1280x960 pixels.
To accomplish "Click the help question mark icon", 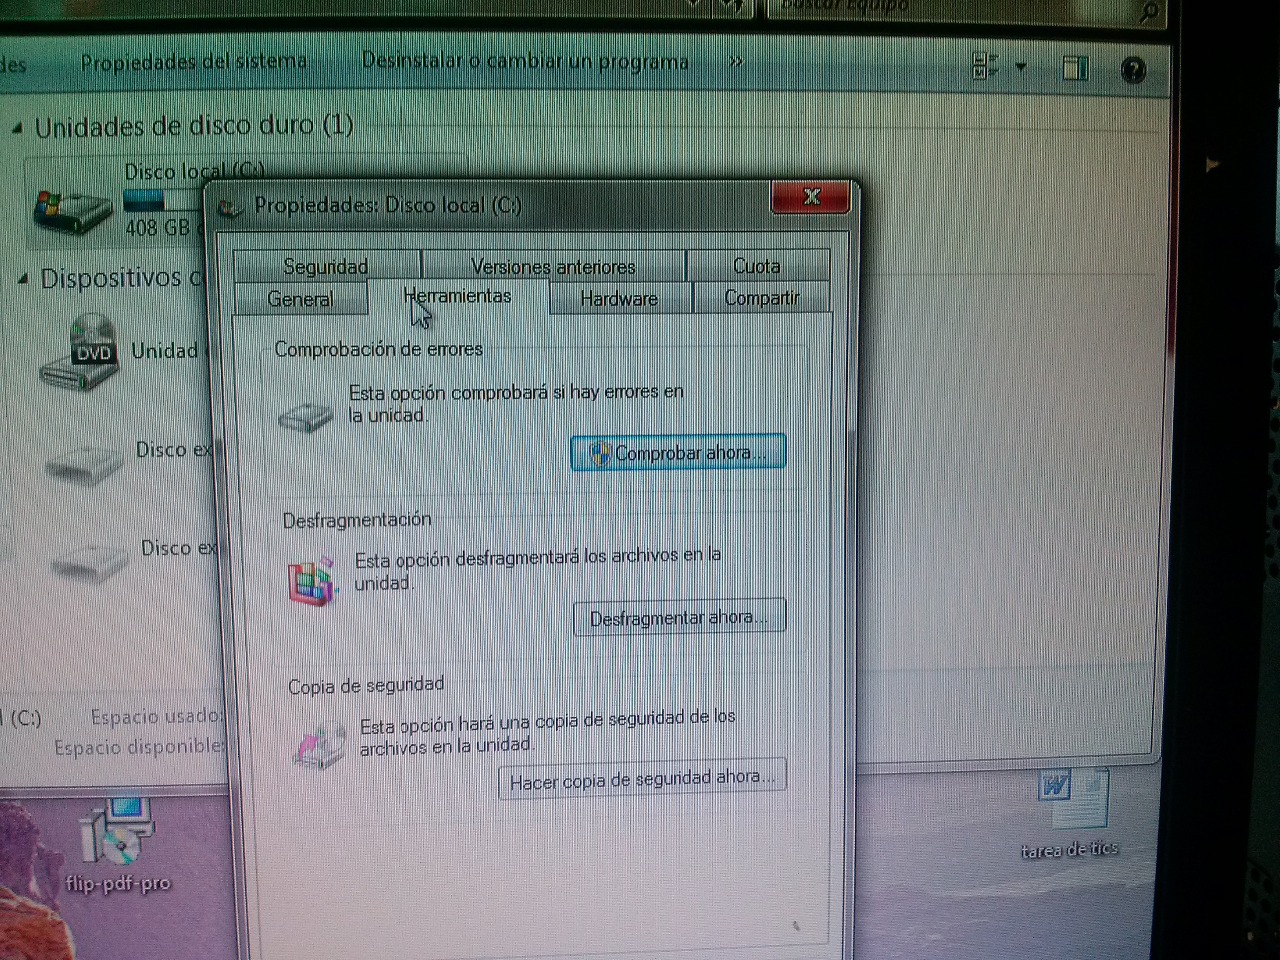I will pyautogui.click(x=1133, y=70).
